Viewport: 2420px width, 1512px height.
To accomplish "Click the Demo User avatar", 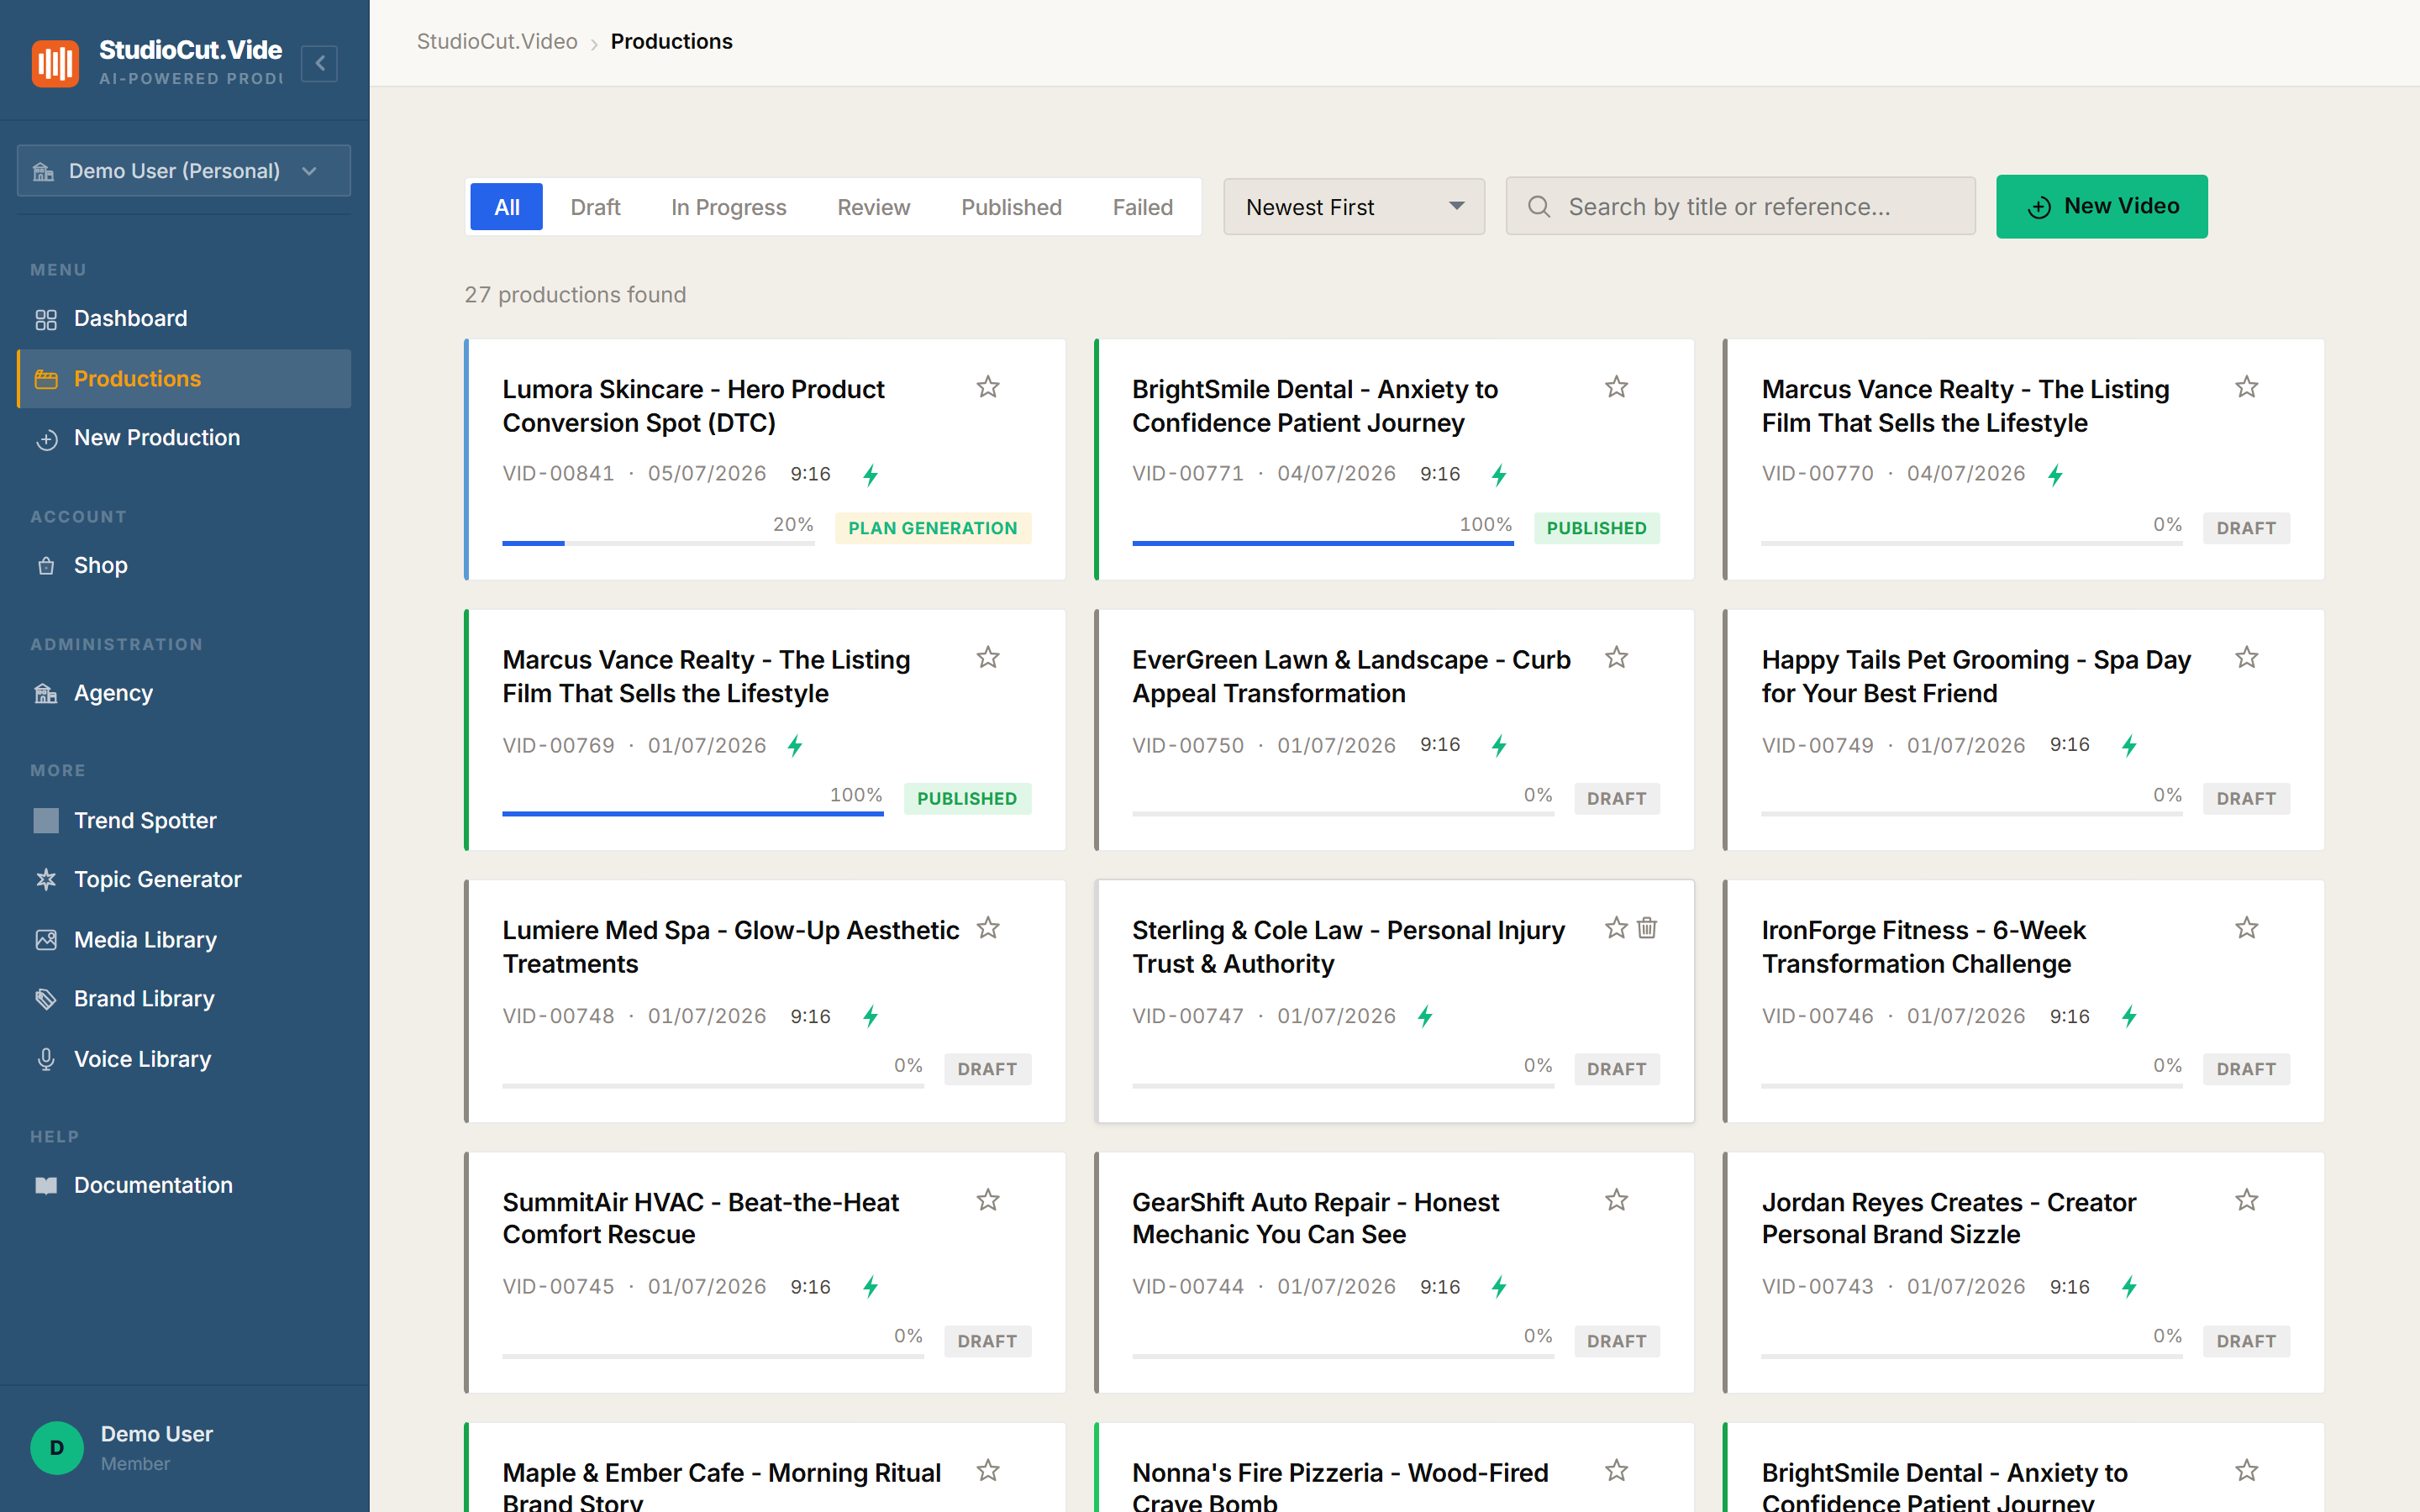I will (x=57, y=1448).
